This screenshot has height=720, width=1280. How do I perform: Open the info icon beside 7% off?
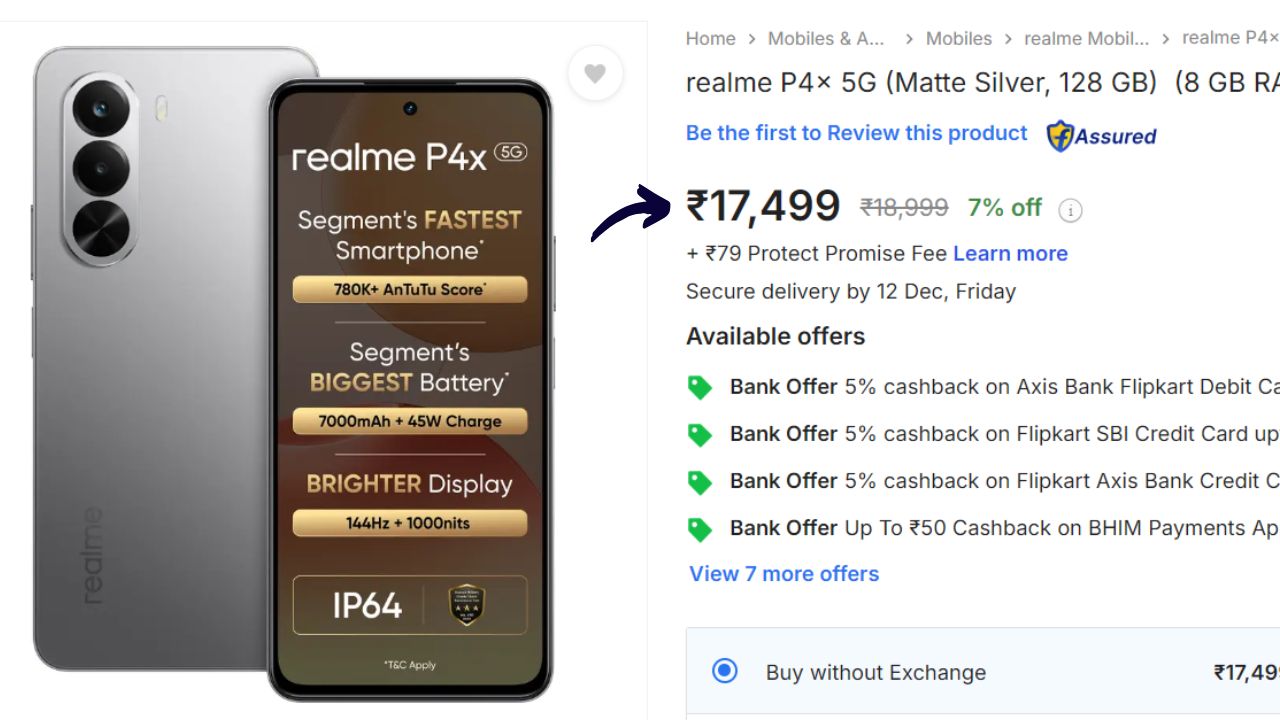pyautogui.click(x=1069, y=210)
